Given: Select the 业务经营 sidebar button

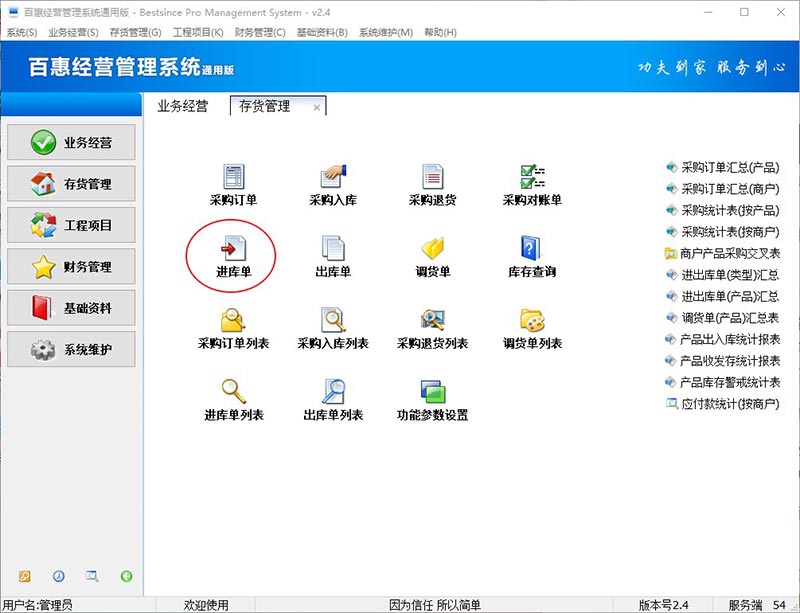Looking at the screenshot, I should (x=71, y=142).
